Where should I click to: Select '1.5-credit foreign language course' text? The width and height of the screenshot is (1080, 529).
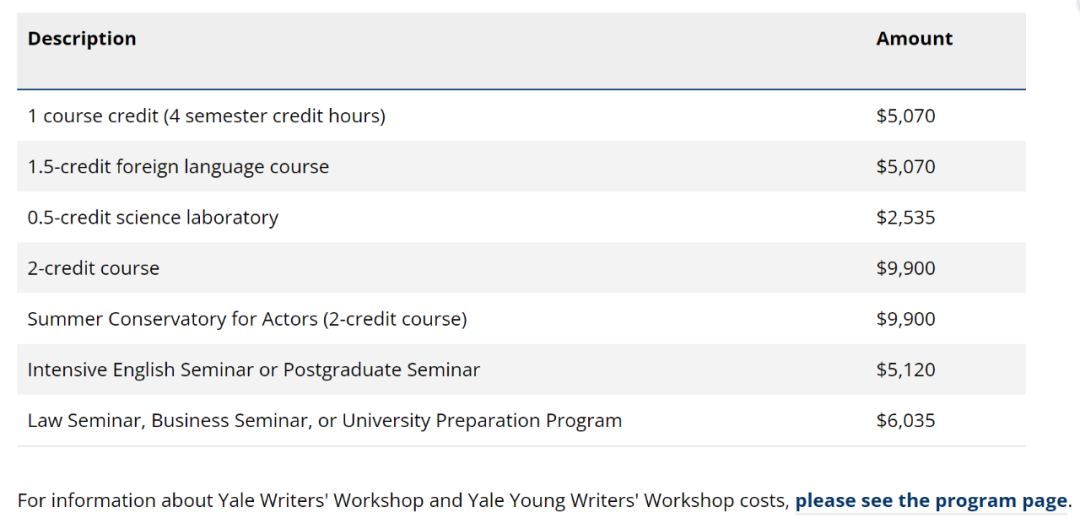click(178, 167)
